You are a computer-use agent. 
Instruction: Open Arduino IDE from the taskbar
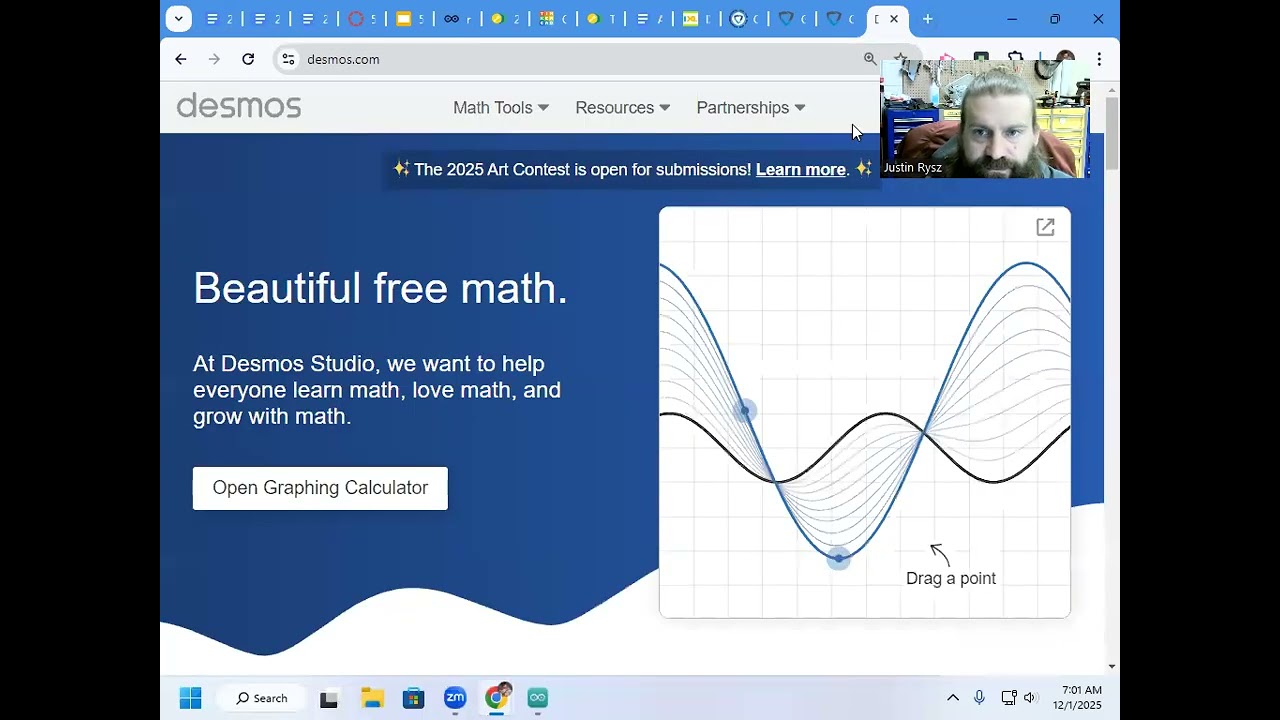538,698
